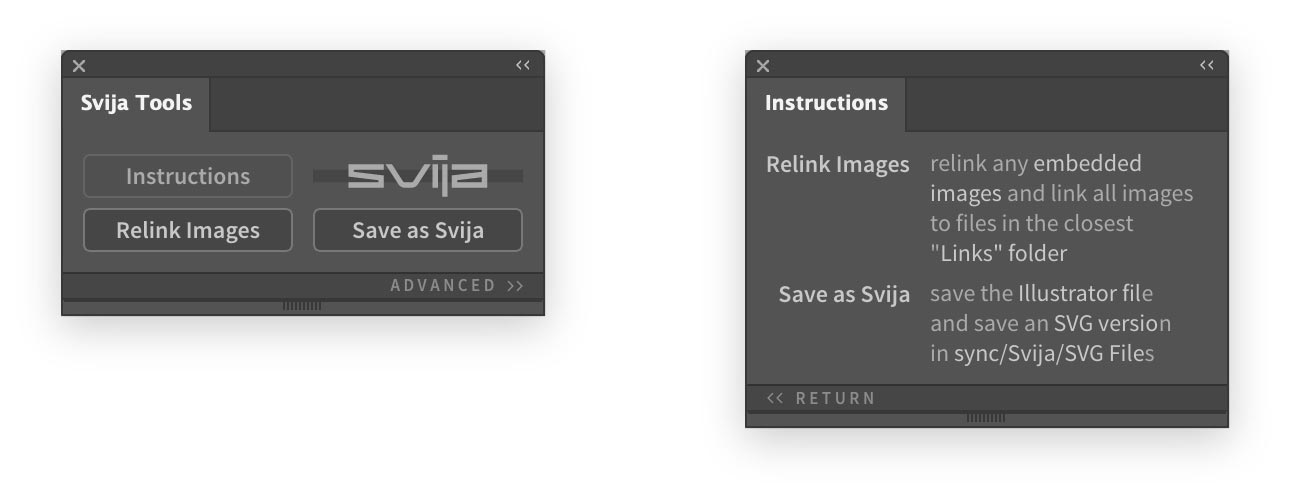This screenshot has width=1290, height=500.
Task: Expand the ADVANCED section
Action: (457, 286)
